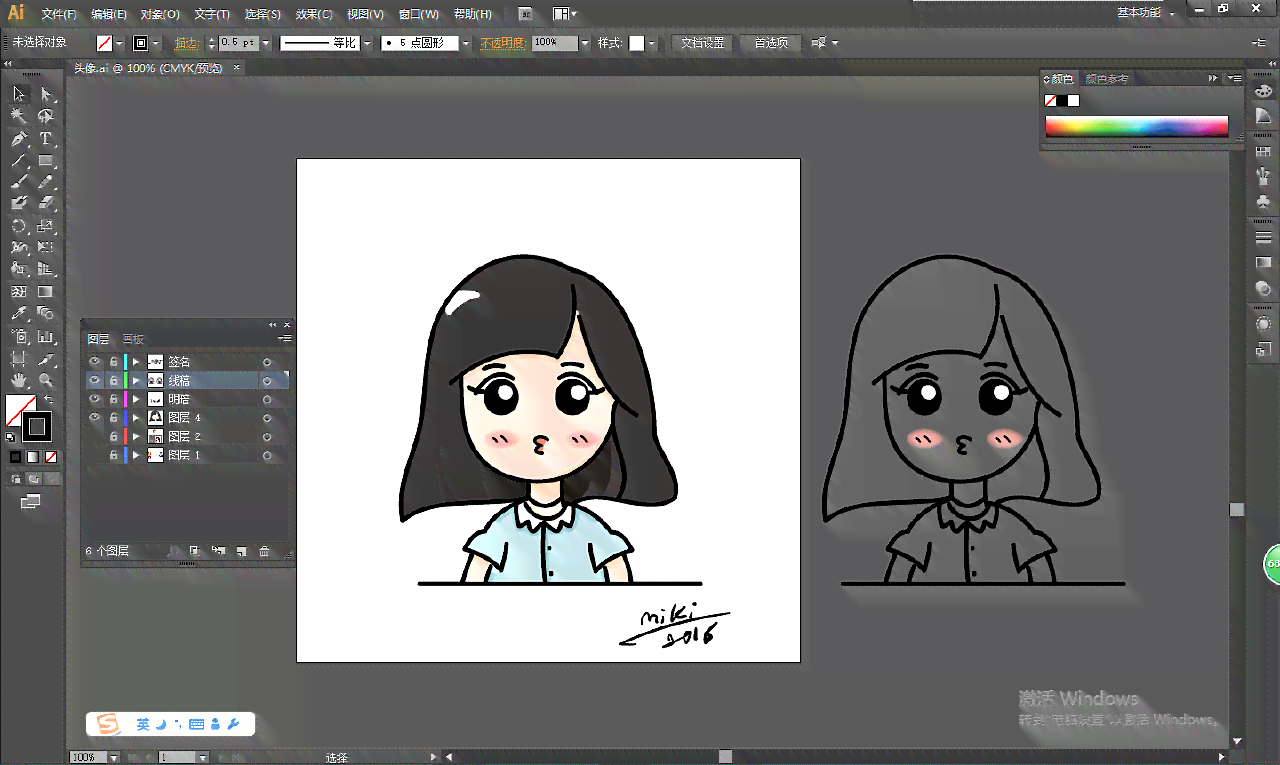This screenshot has width=1280, height=765.
Task: Select the Zoom magnifier tool
Action: pyautogui.click(x=46, y=380)
